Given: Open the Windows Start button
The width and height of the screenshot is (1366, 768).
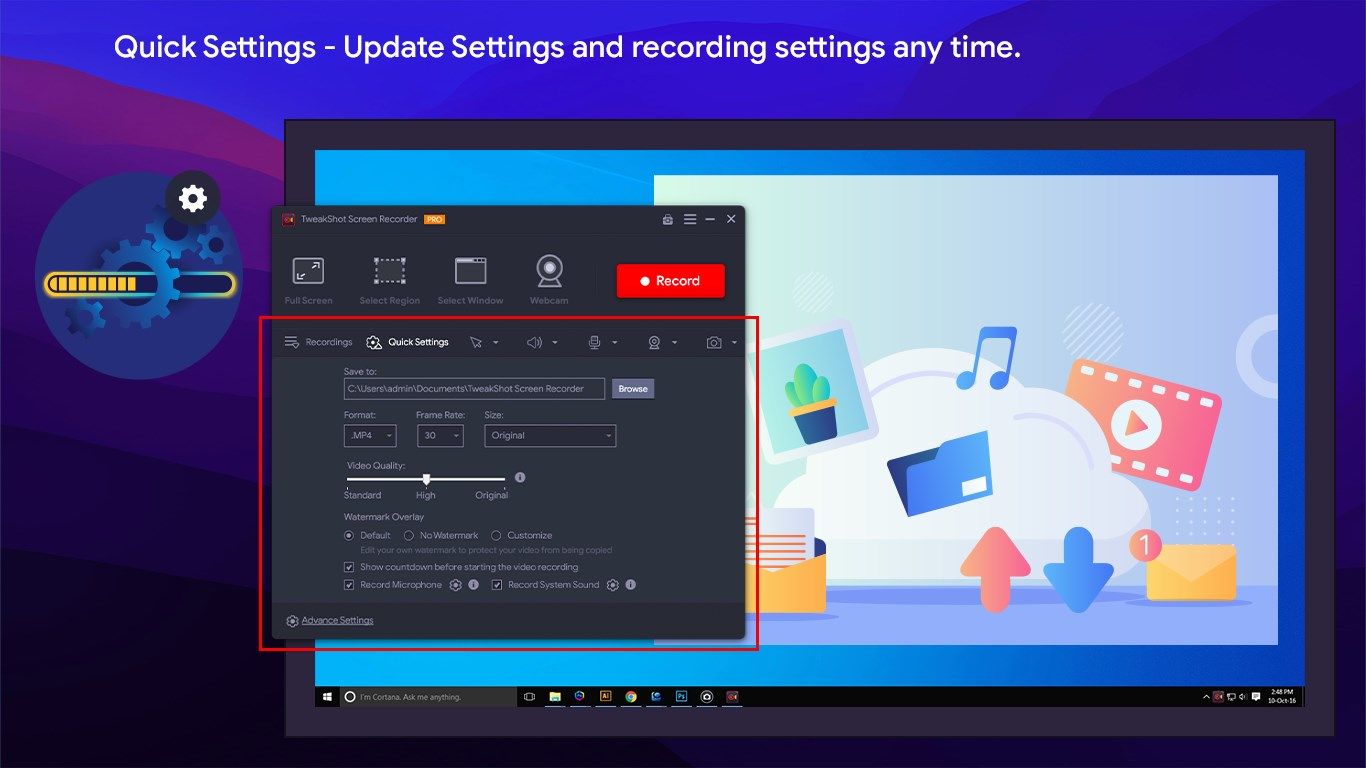Looking at the screenshot, I should 326,696.
